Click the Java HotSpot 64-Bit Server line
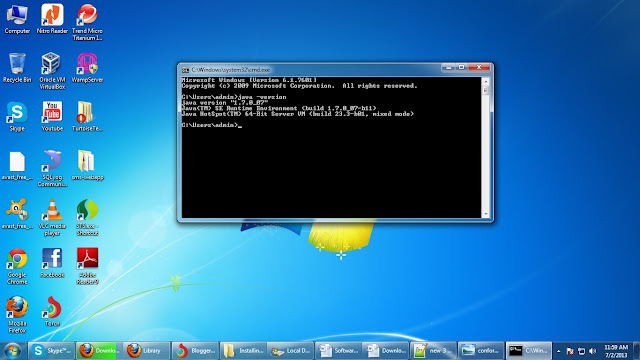 coord(298,114)
